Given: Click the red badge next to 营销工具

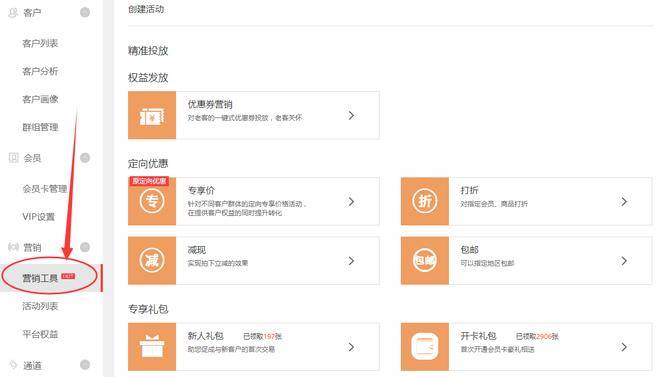Looking at the screenshot, I should [68, 276].
